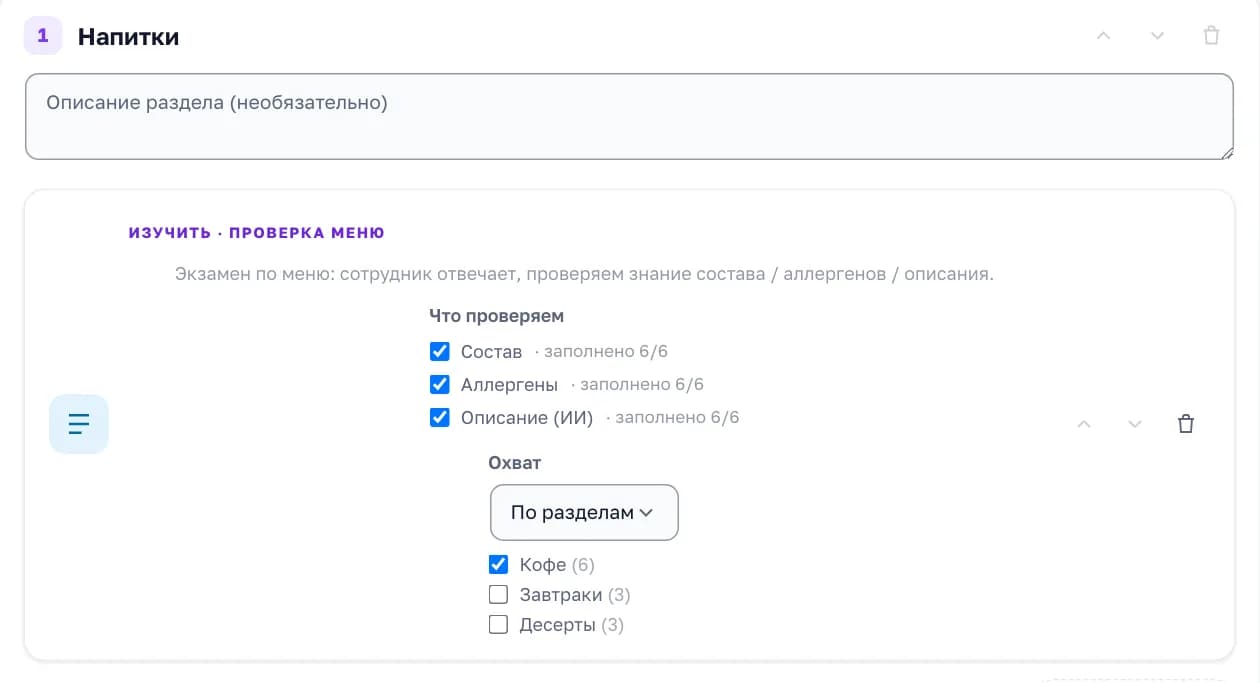Uncheck the Кофе section checkbox
Viewport: 1260px width, 683px height.
click(498, 565)
